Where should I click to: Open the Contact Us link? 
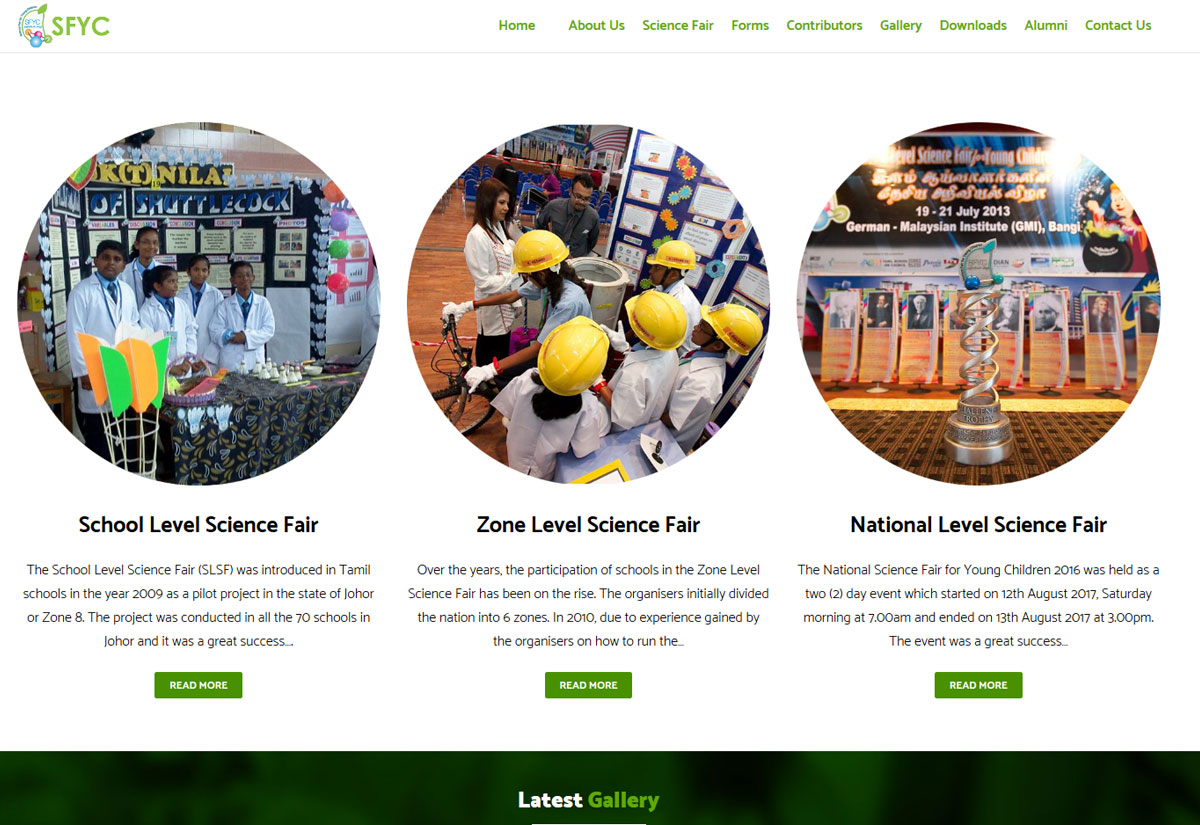(1118, 26)
